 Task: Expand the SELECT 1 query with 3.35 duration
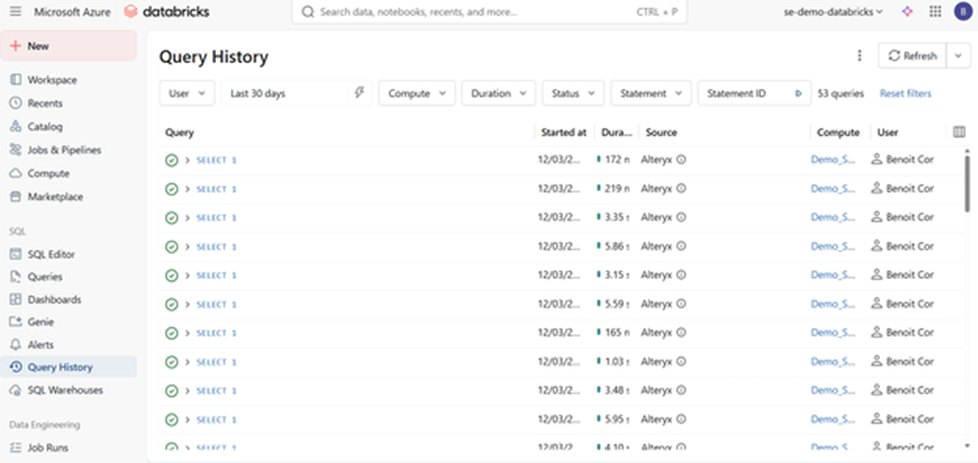point(187,217)
